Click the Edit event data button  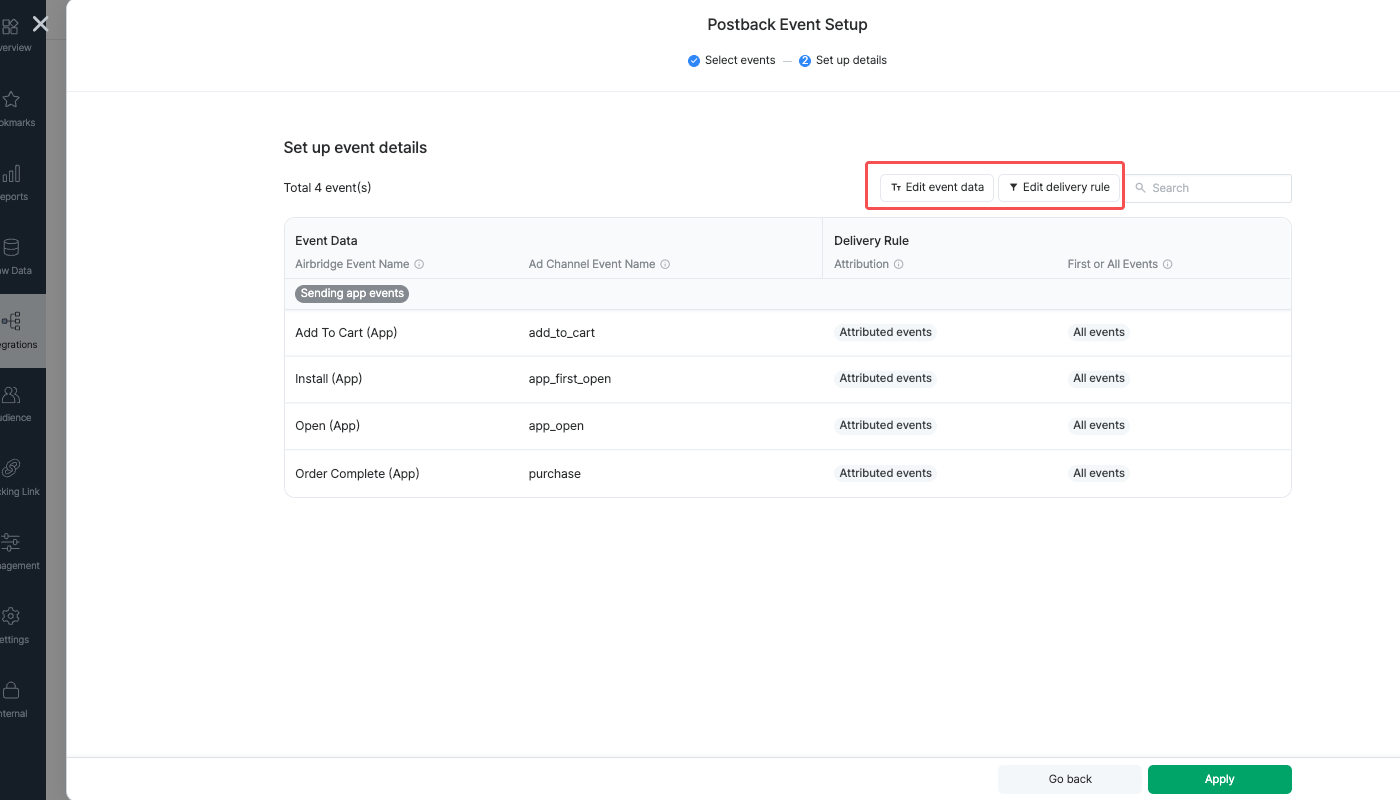click(x=937, y=187)
